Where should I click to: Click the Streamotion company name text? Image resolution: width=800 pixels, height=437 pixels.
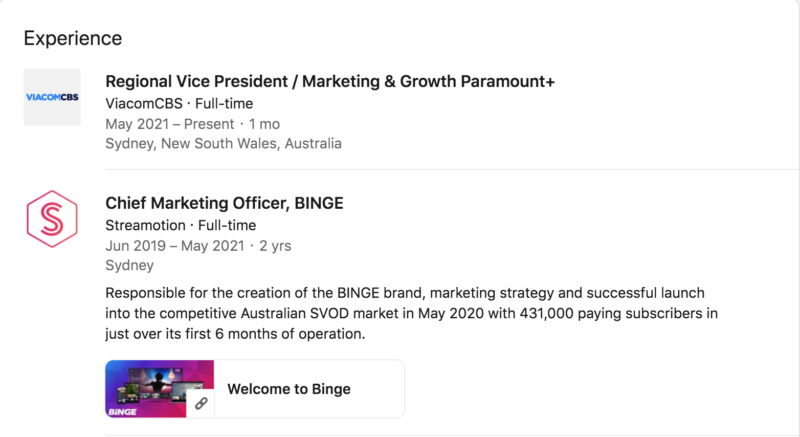point(147,225)
